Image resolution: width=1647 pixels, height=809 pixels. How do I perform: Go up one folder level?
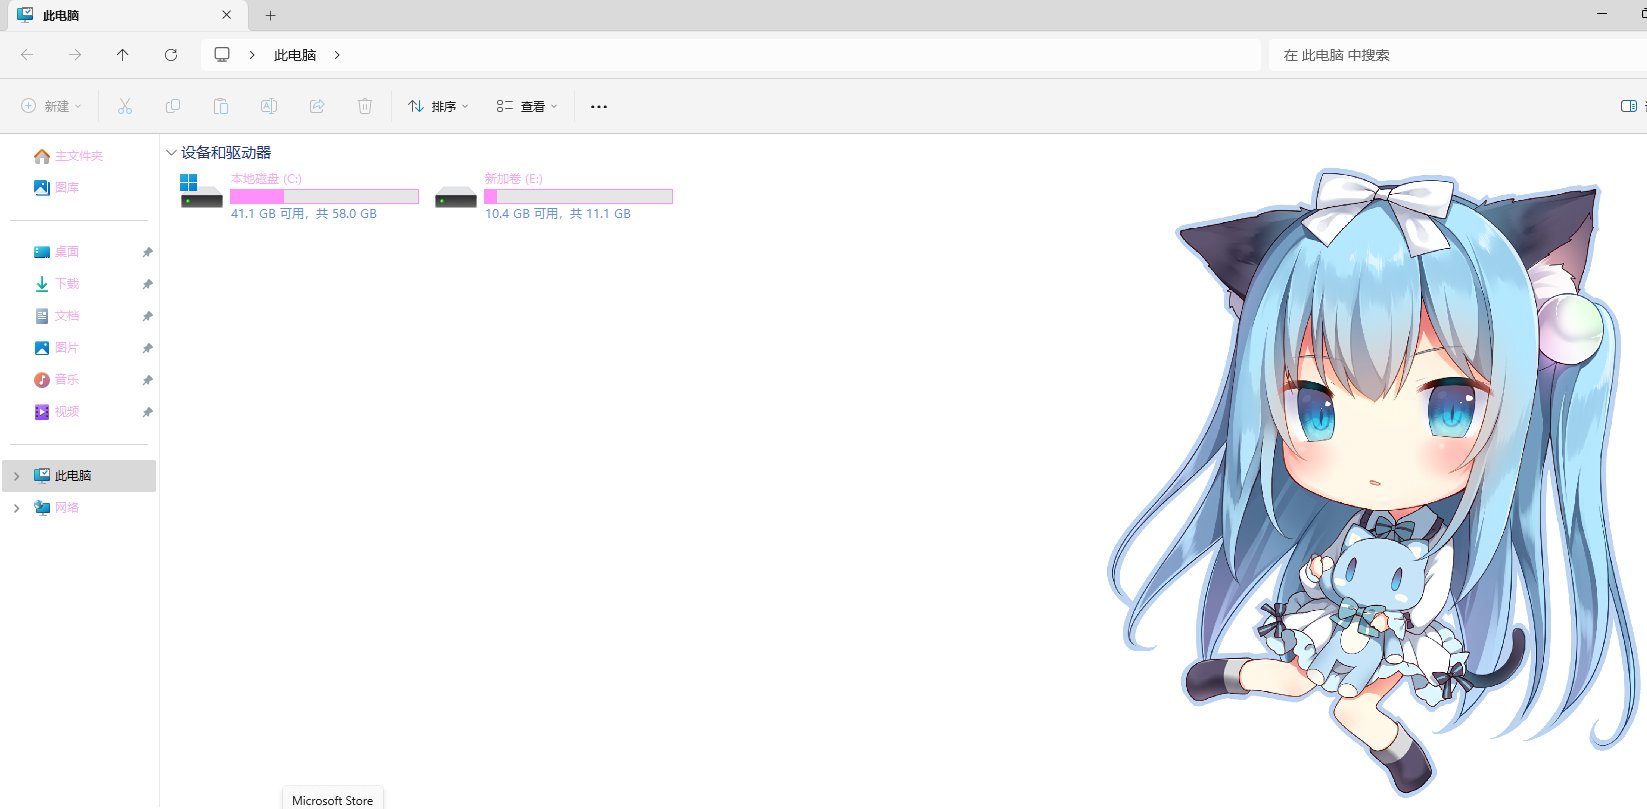point(123,55)
